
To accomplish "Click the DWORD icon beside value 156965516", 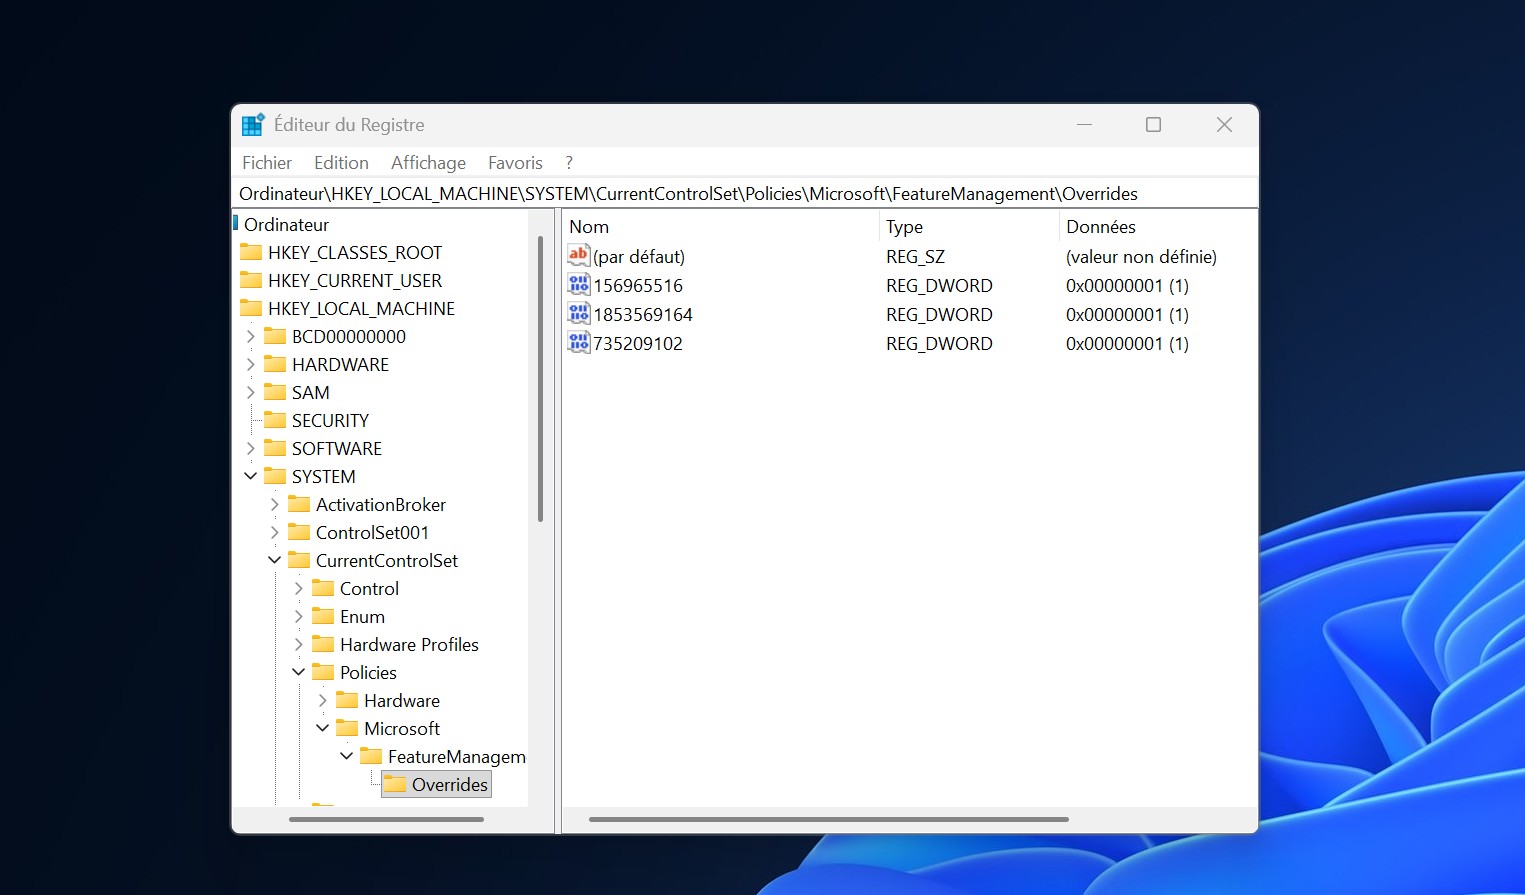I will click(578, 285).
